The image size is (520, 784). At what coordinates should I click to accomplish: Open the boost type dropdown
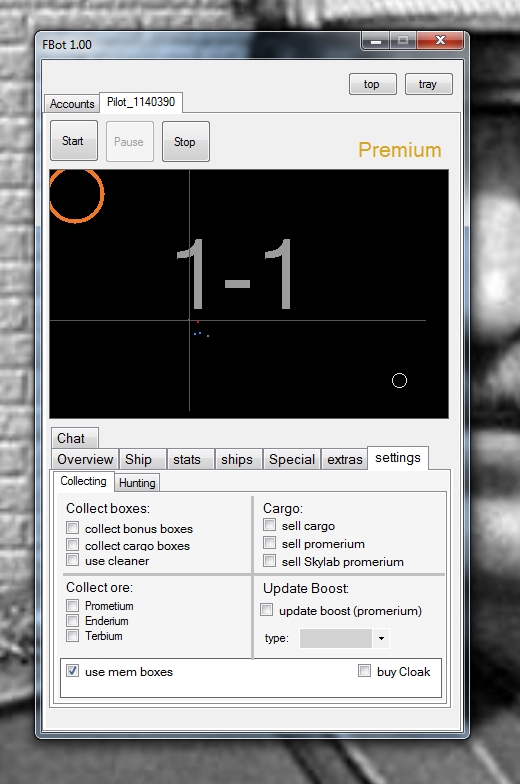pos(382,638)
